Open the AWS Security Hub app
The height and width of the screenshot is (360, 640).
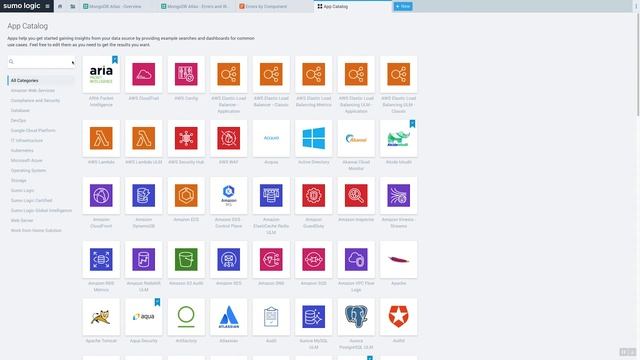186,138
